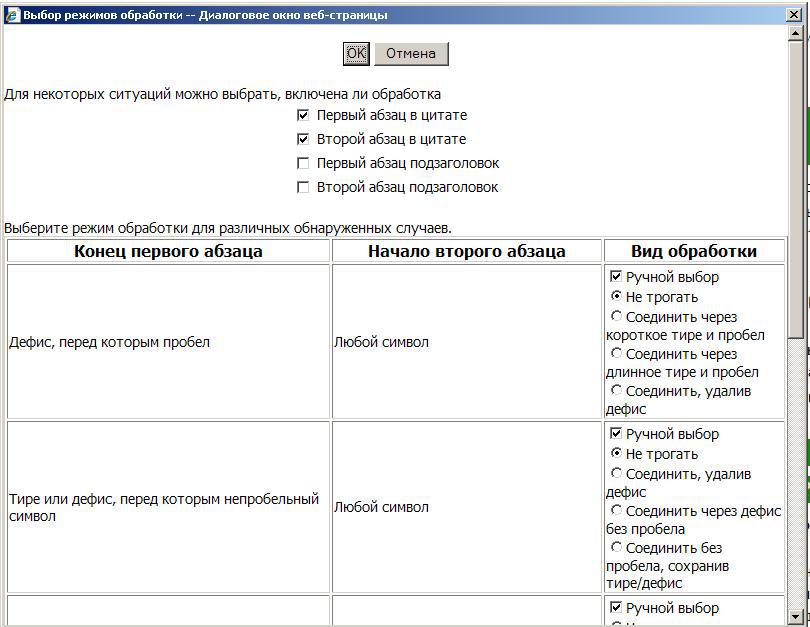Uncheck 'Ручной выбор' in the first table row
810x627 pixels.
[x=614, y=276]
